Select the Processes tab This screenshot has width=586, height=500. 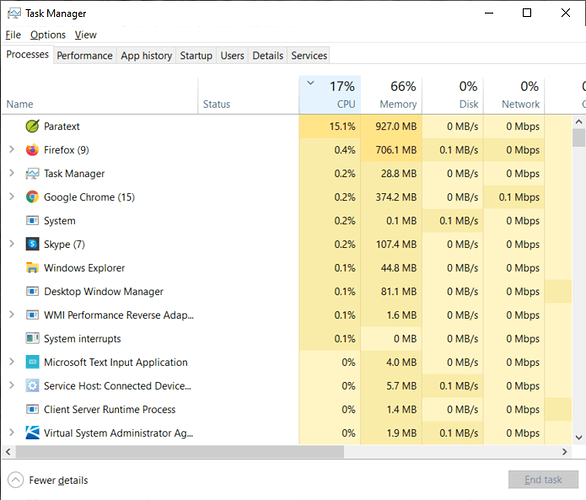click(x=28, y=55)
